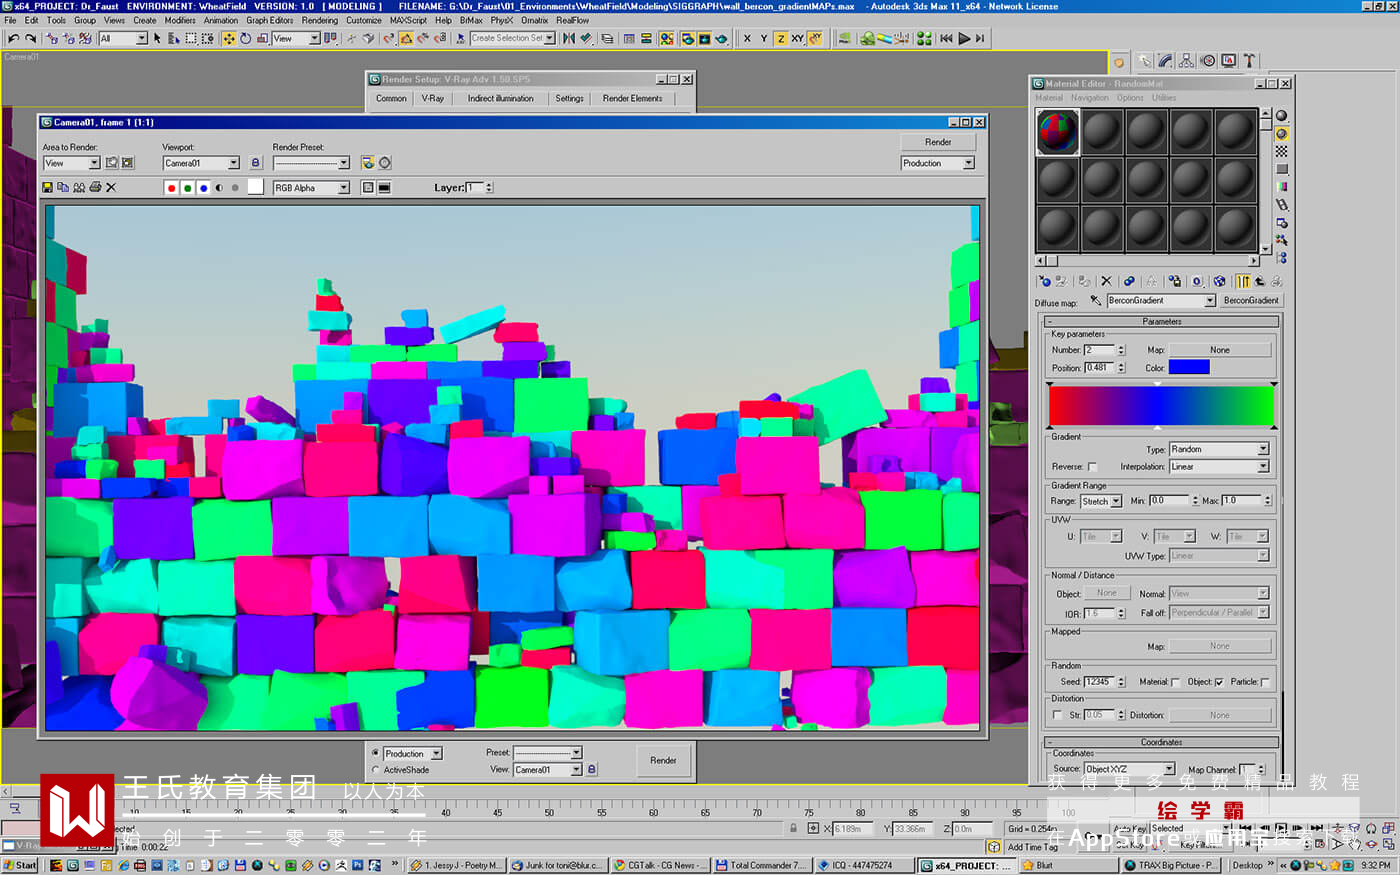Uncheck the Random Object checkbox
1400x875 pixels.
click(1219, 682)
